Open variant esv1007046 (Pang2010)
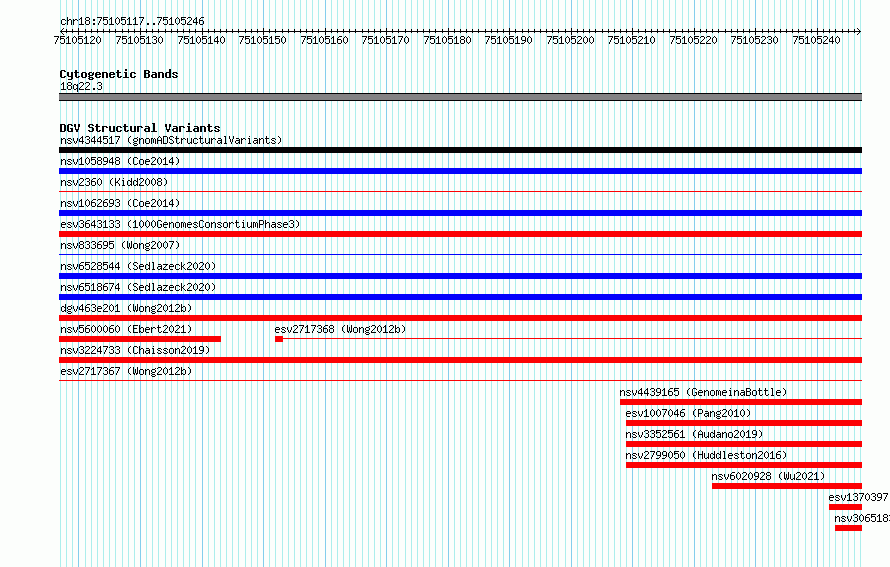Image resolution: width=890 pixels, height=567 pixels. (x=688, y=413)
